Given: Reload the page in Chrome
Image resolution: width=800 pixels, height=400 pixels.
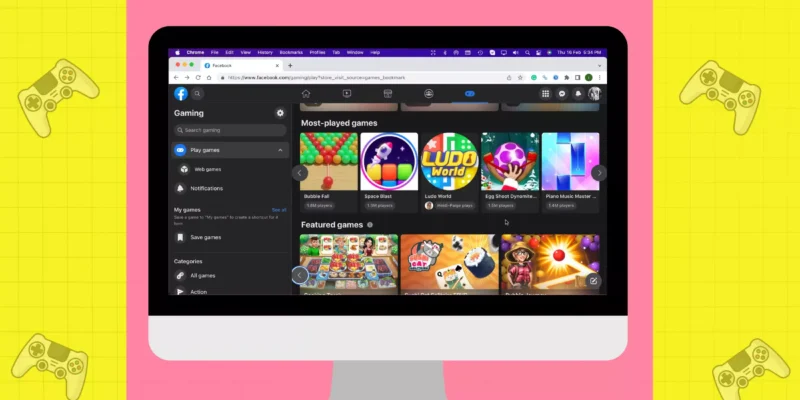Looking at the screenshot, I should click(198, 78).
